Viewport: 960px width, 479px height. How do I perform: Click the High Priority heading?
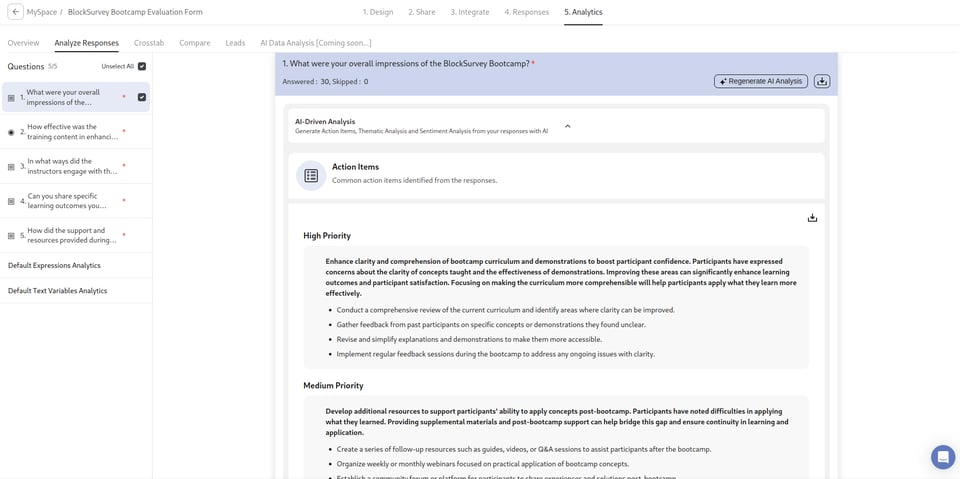327,235
